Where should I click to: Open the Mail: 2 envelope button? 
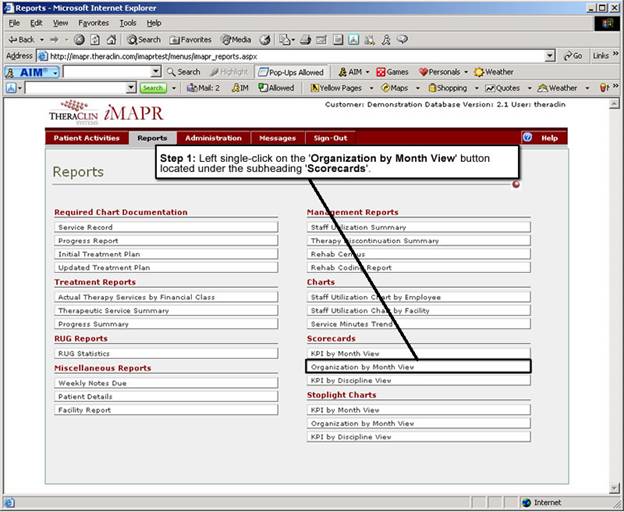click(203, 88)
